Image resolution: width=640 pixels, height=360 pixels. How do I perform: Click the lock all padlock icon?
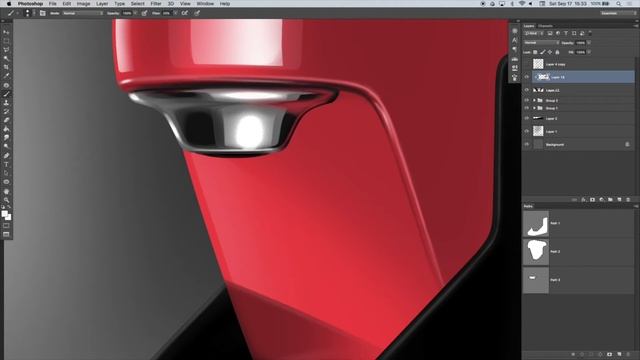(x=557, y=52)
